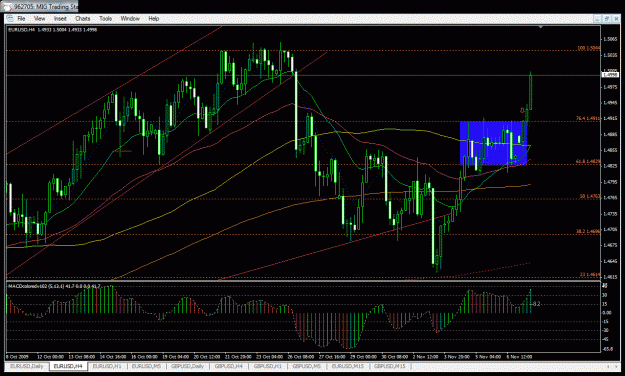Open the File menu
The image size is (625, 376).
(21, 18)
